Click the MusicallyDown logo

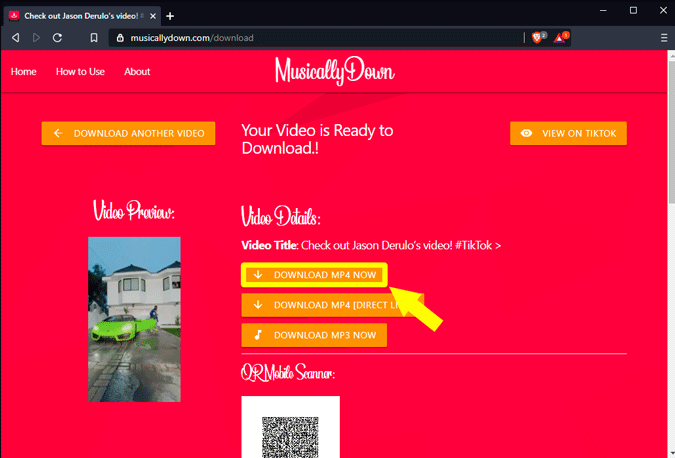point(334,71)
